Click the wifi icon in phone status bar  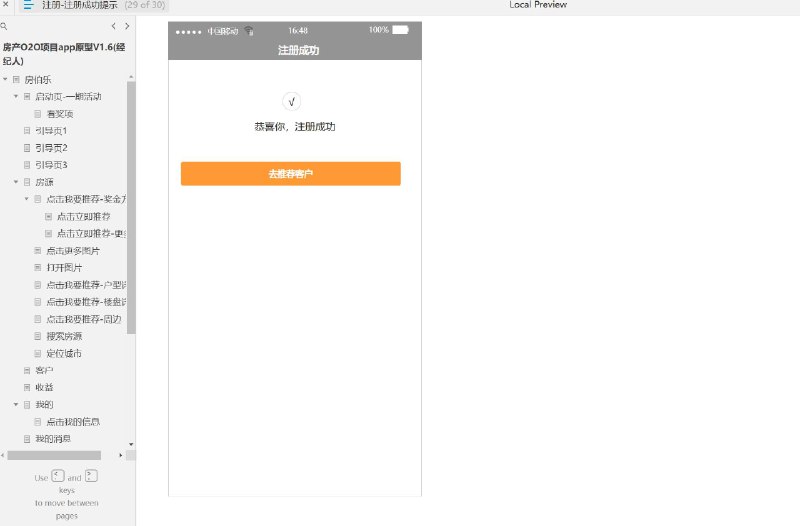(x=249, y=31)
